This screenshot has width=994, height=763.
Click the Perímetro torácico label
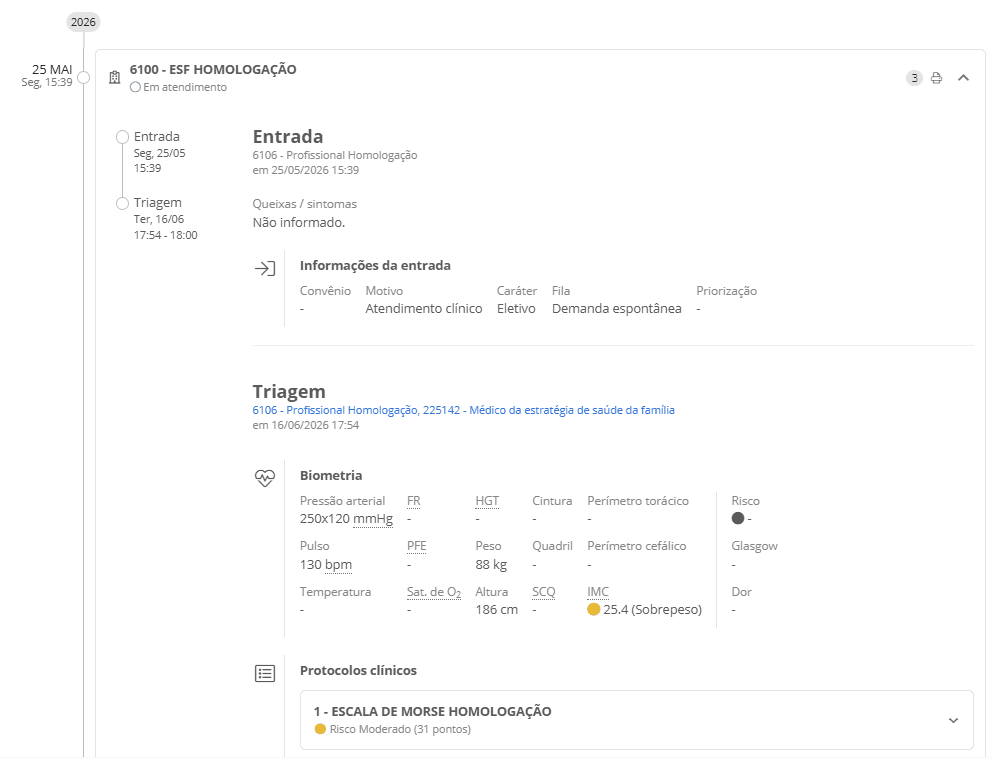pyautogui.click(x=638, y=501)
